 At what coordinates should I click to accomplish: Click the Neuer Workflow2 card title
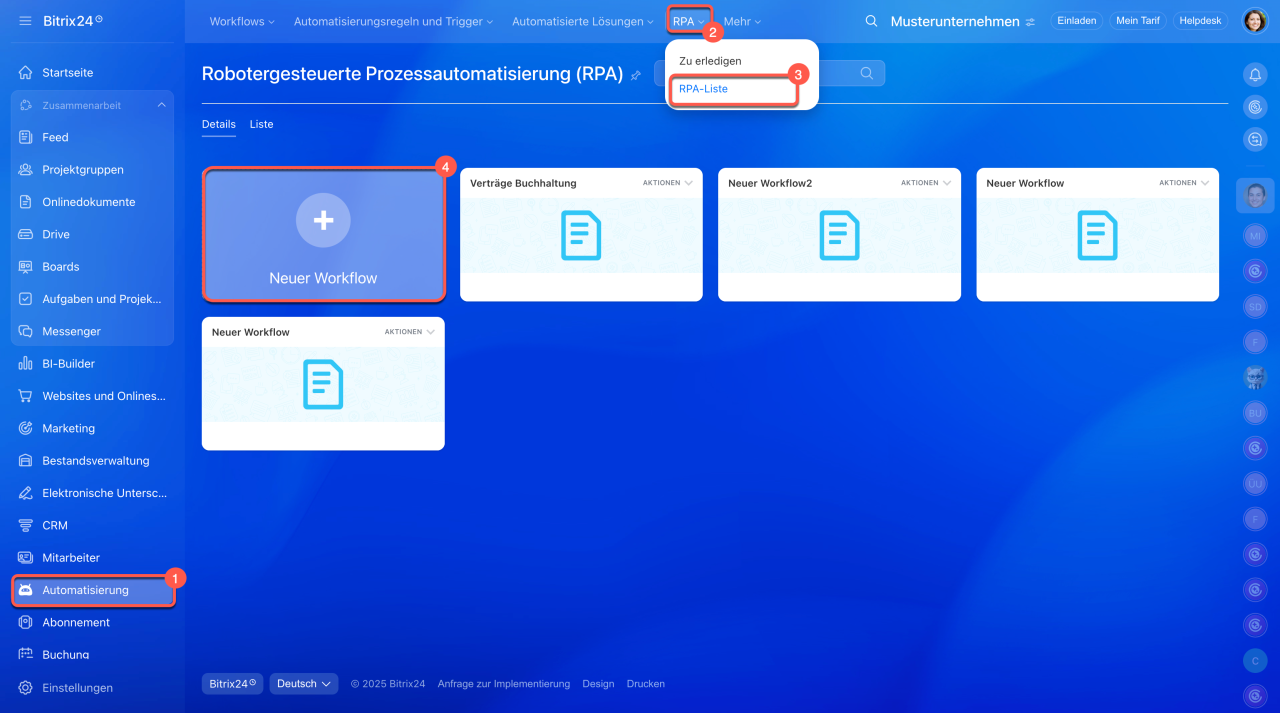click(x=770, y=183)
